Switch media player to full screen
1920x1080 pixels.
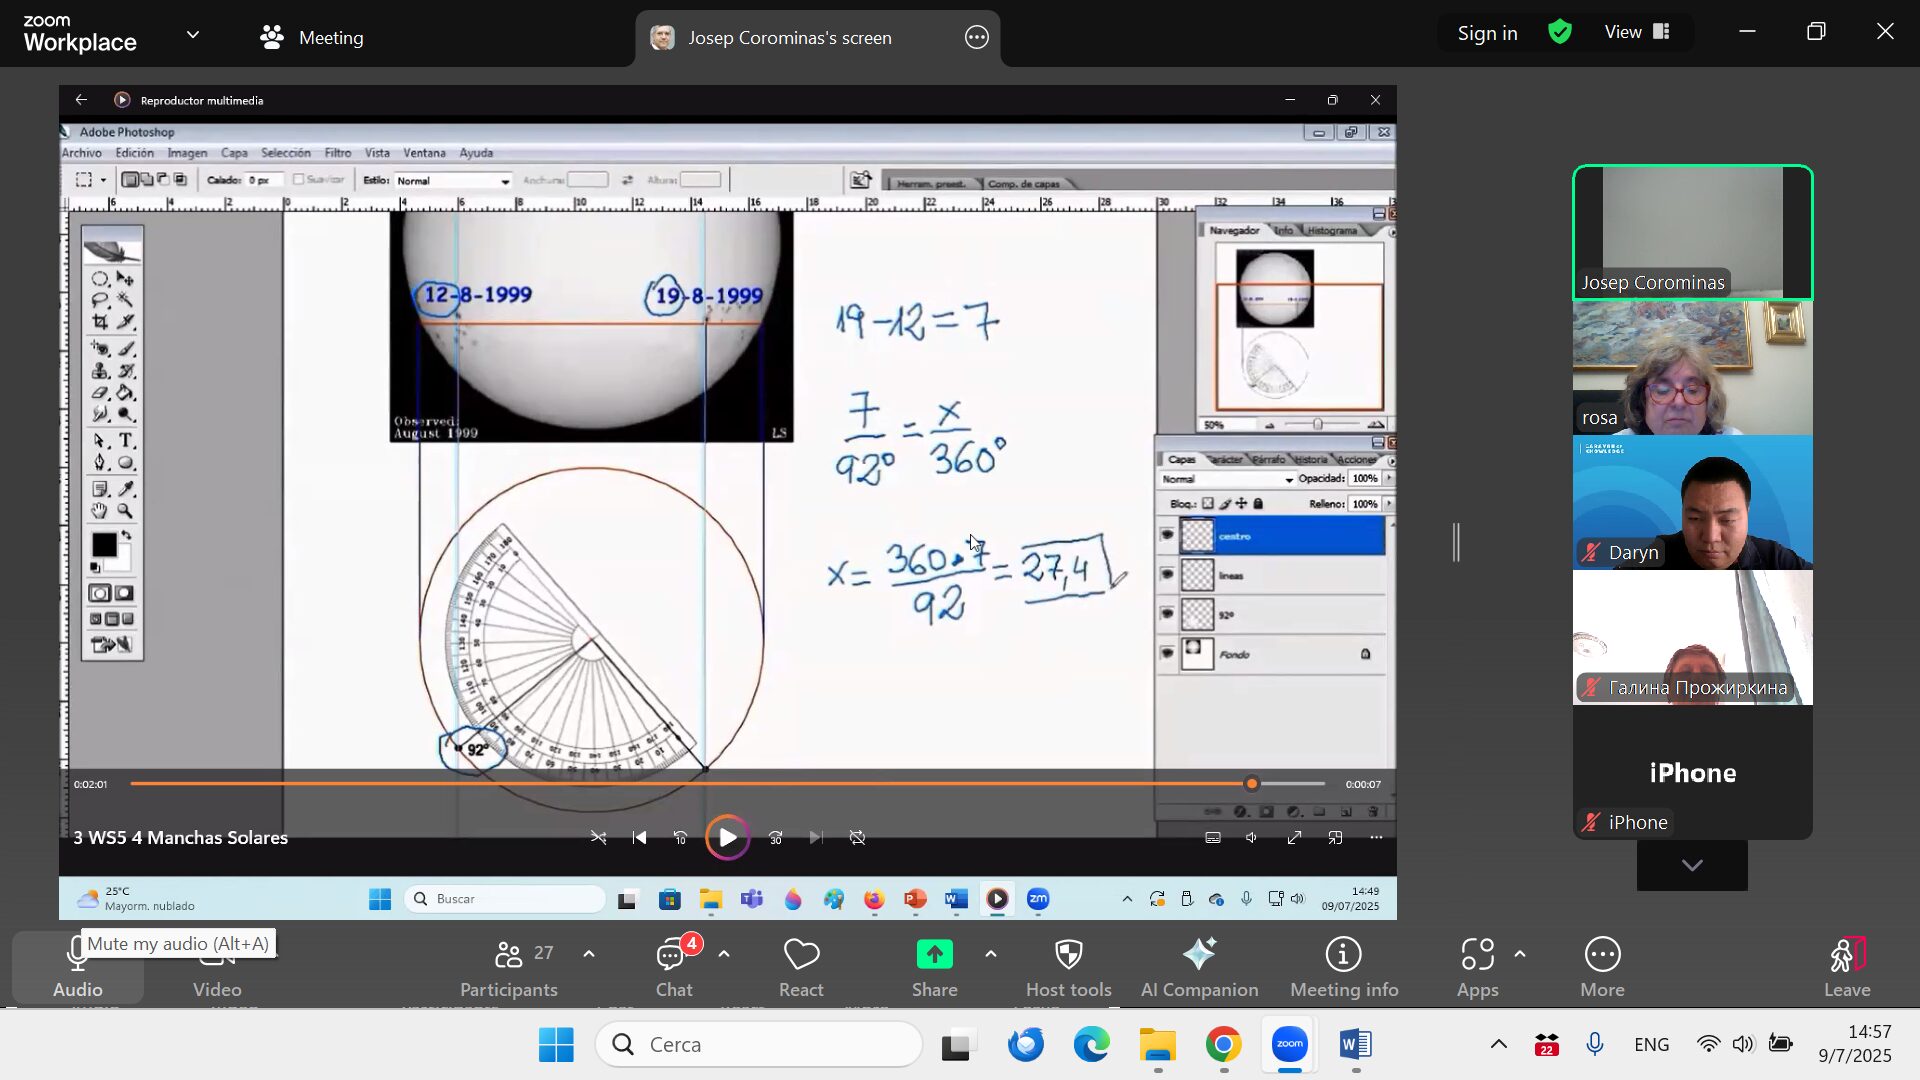pyautogui.click(x=1294, y=838)
